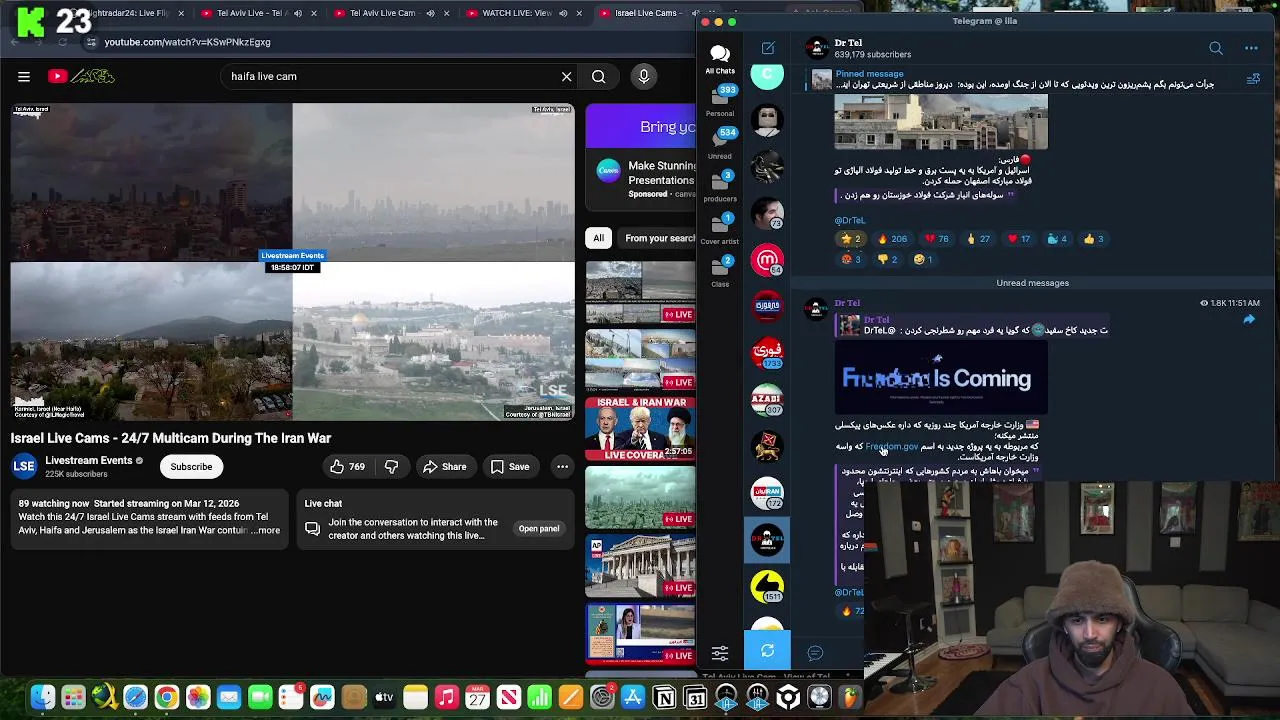Search within the Dr Tel channel

point(1216,48)
